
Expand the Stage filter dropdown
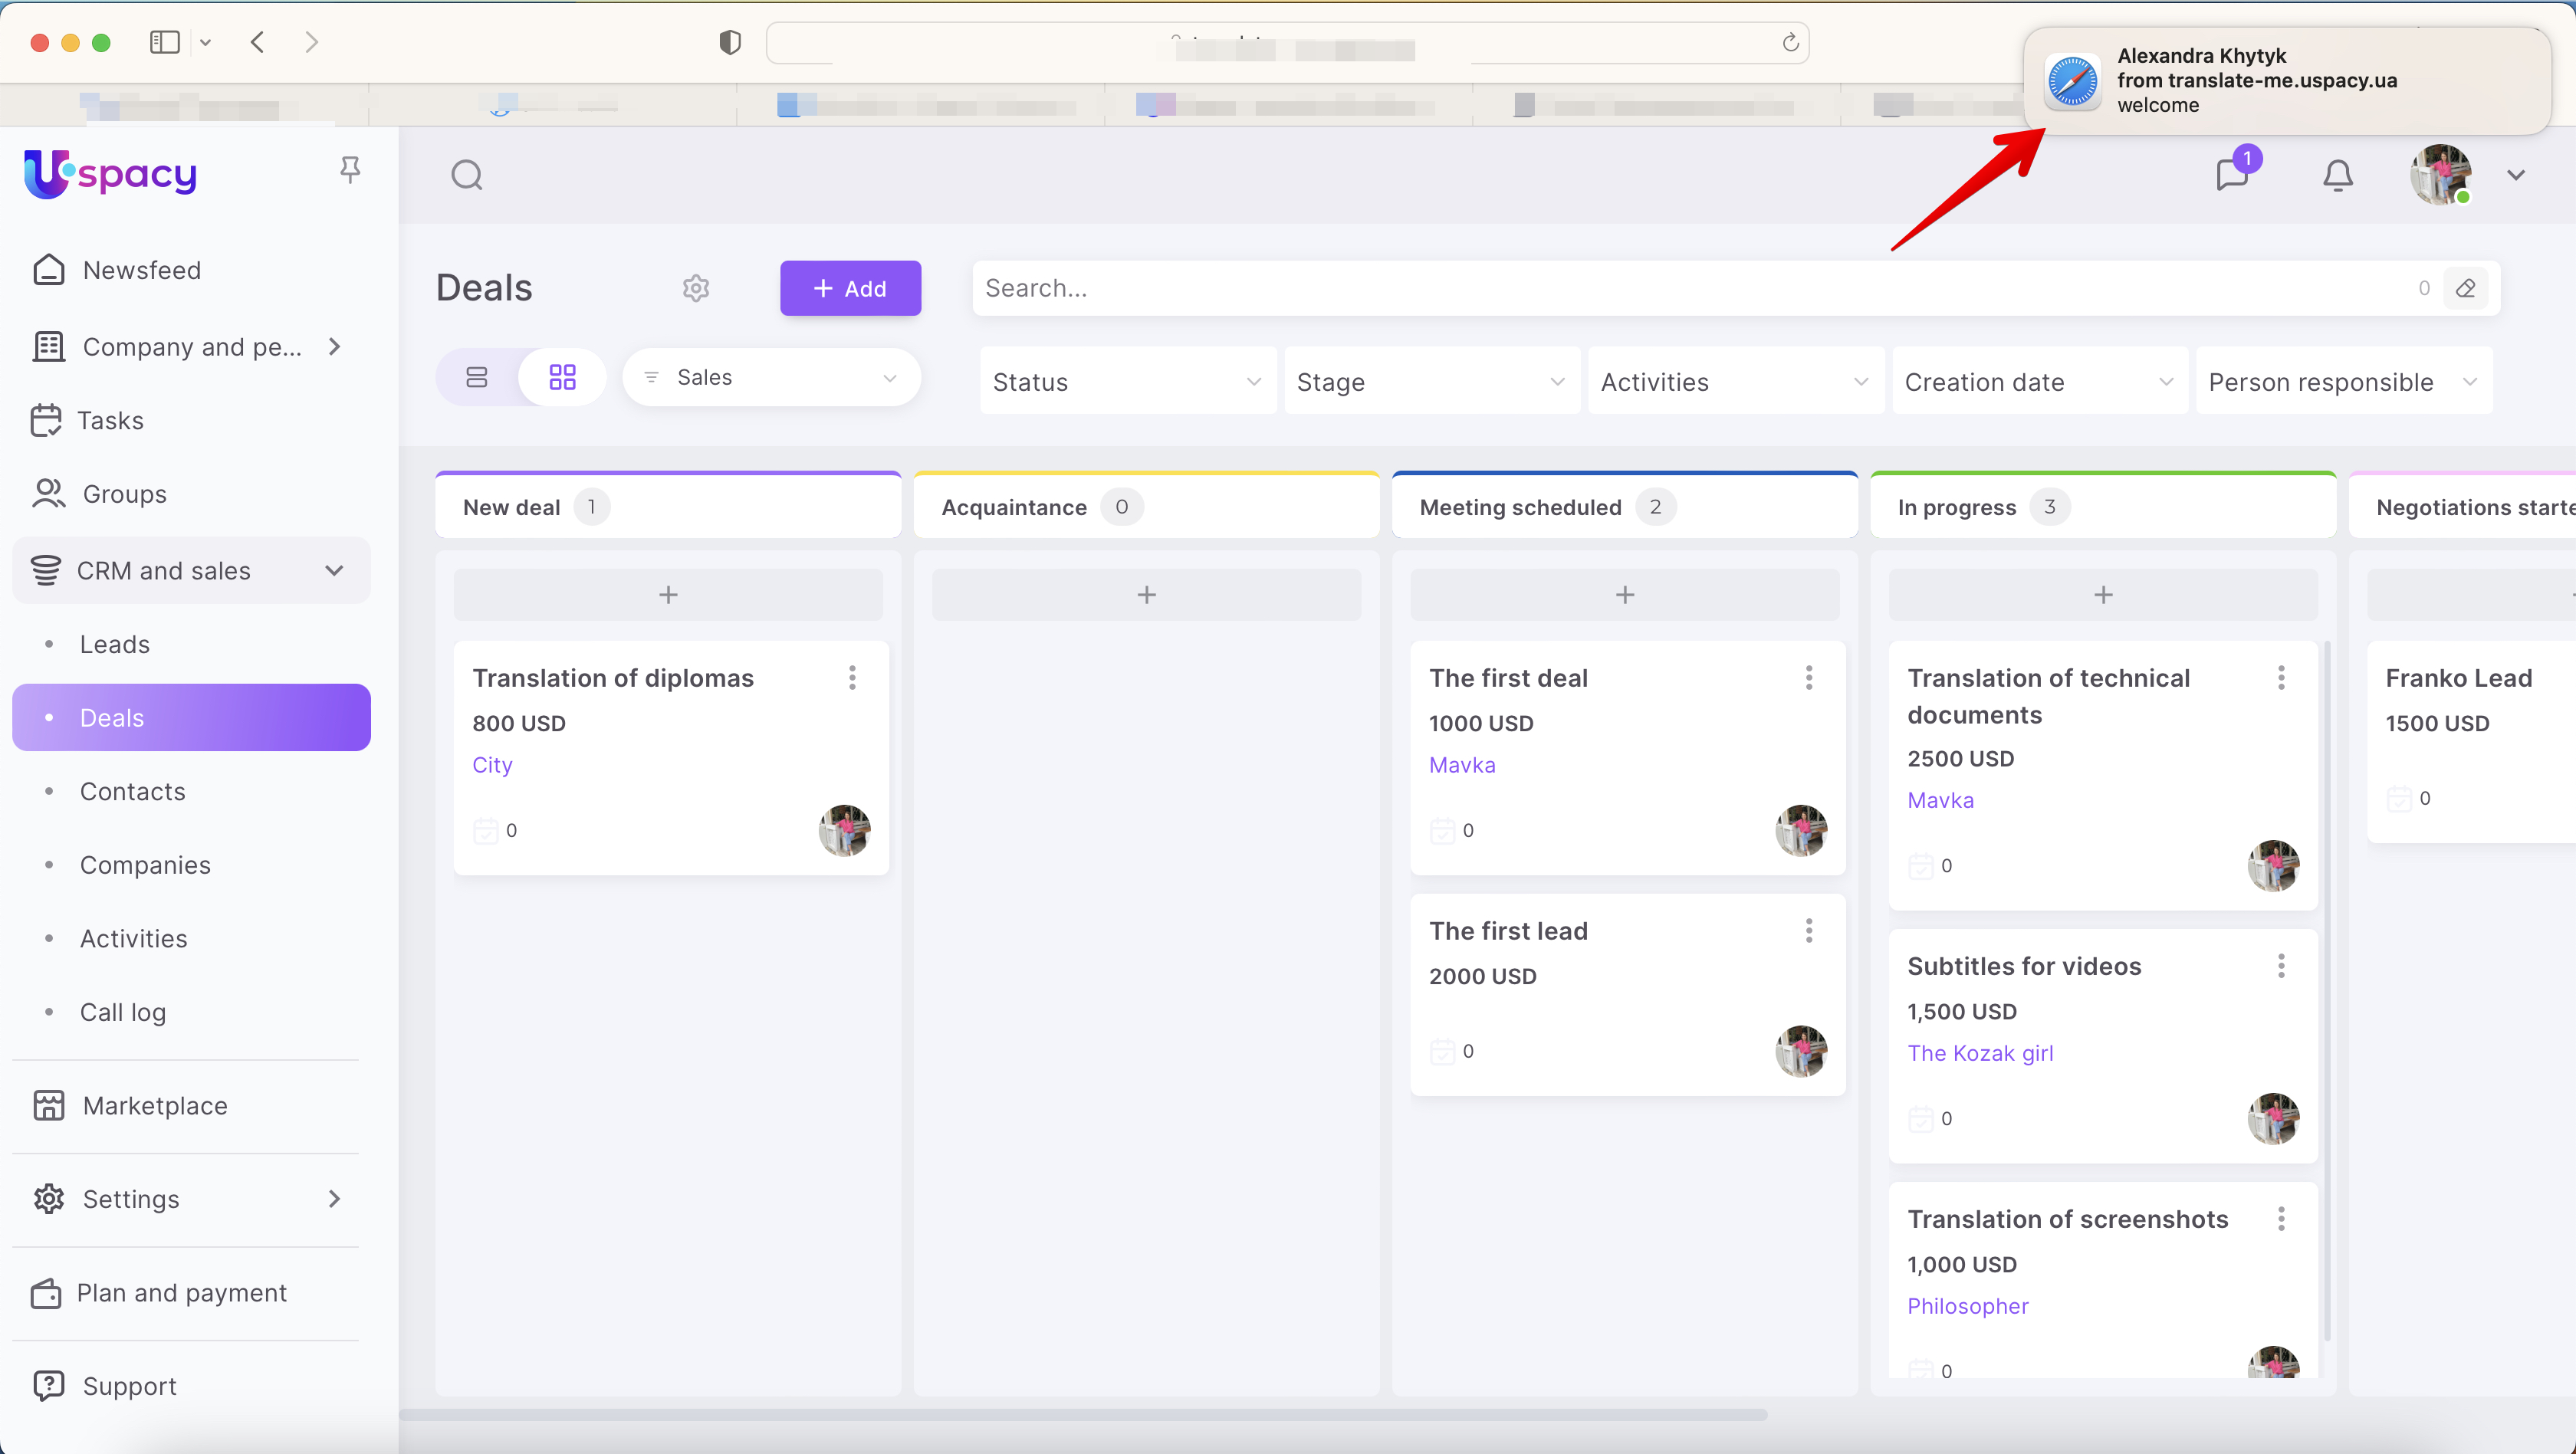(x=1430, y=381)
